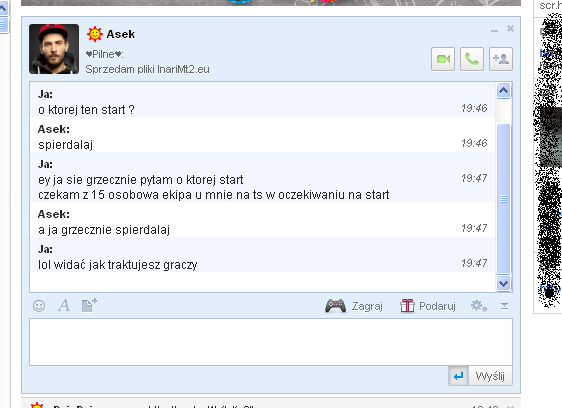Click the Asek contact name

click(x=120, y=34)
